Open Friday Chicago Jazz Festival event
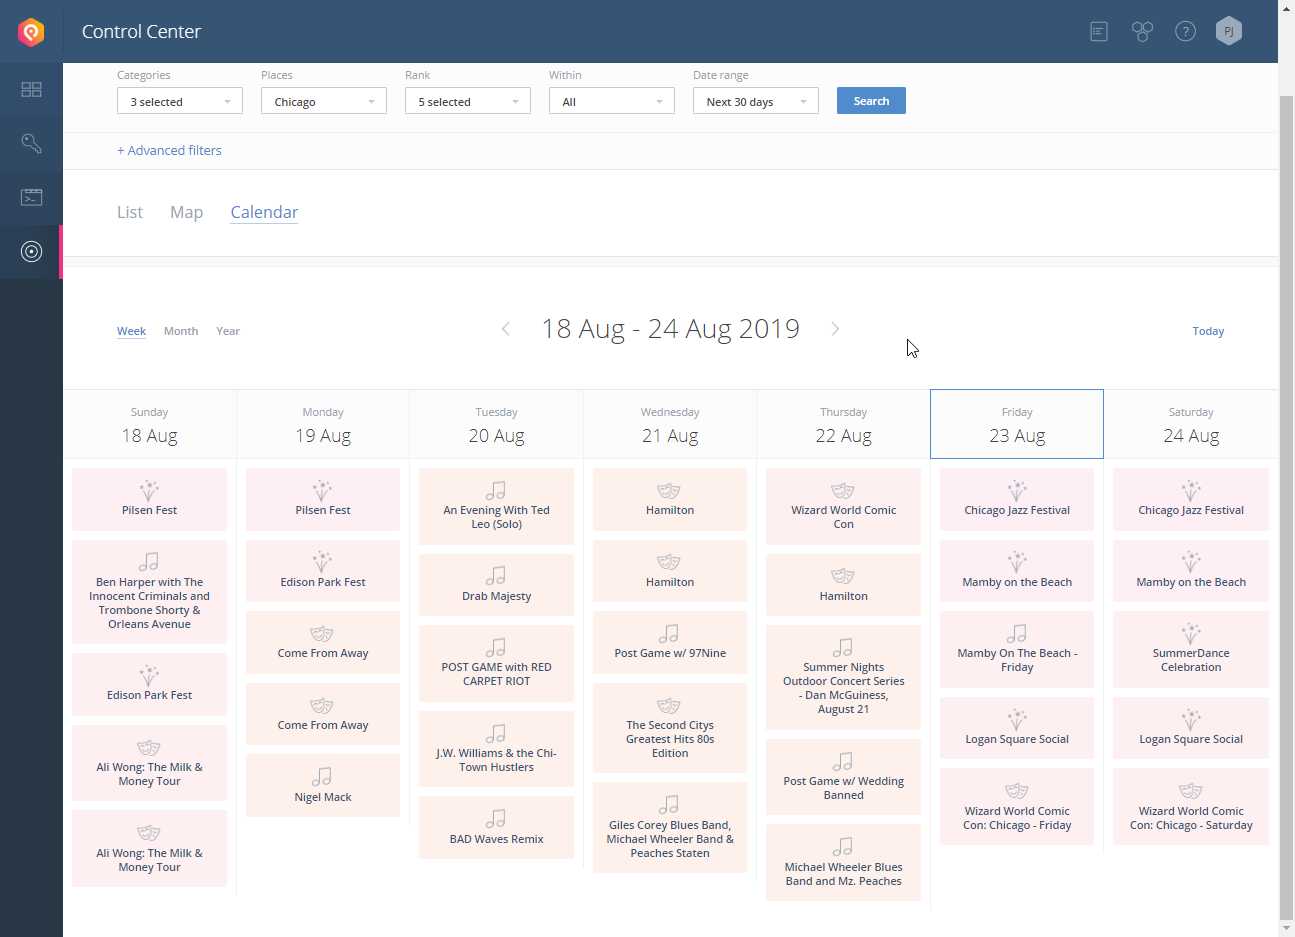This screenshot has width=1295, height=937. click(1017, 499)
